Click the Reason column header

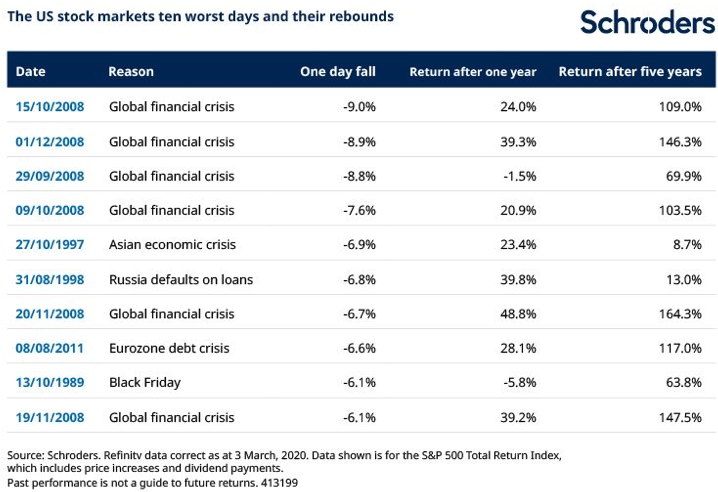pyautogui.click(x=131, y=71)
